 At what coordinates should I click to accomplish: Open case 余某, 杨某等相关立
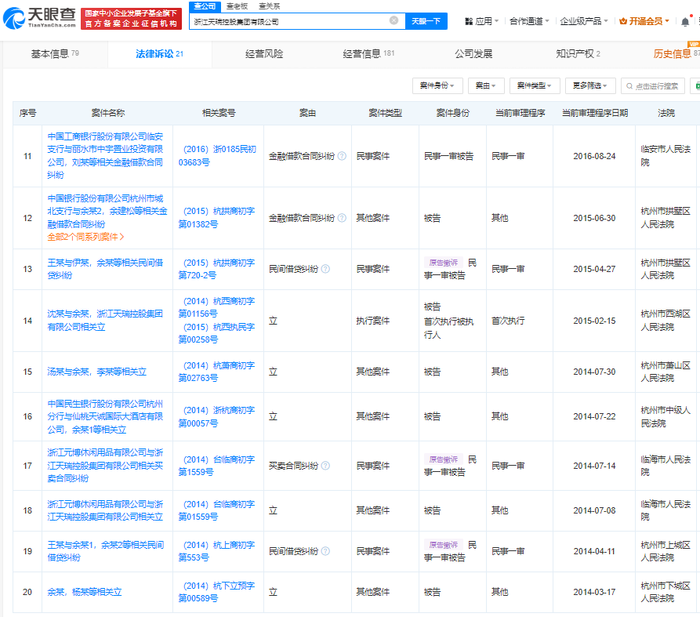coord(84,592)
